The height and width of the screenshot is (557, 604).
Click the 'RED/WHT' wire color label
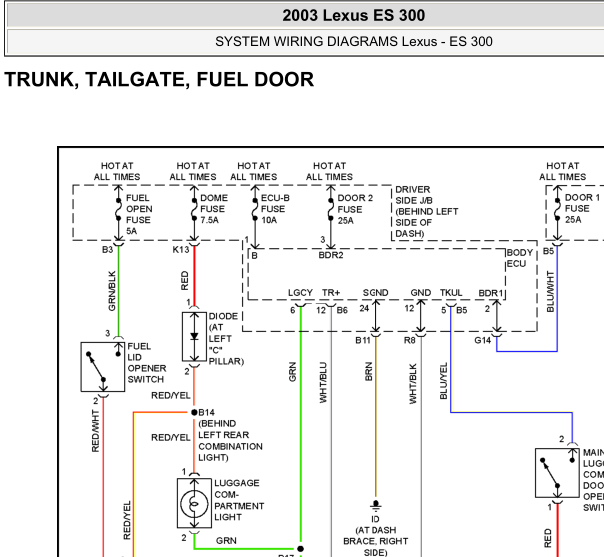(95, 431)
